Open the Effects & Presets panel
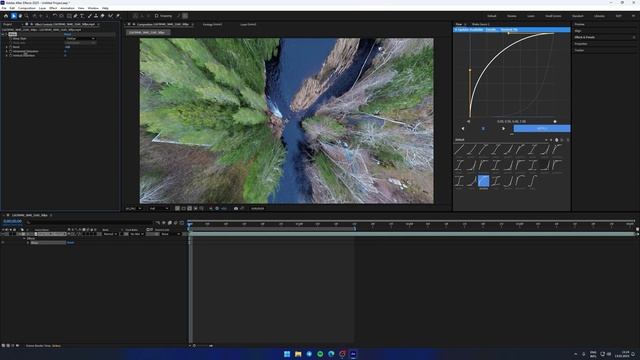This screenshot has width=640, height=360. [x=584, y=37]
